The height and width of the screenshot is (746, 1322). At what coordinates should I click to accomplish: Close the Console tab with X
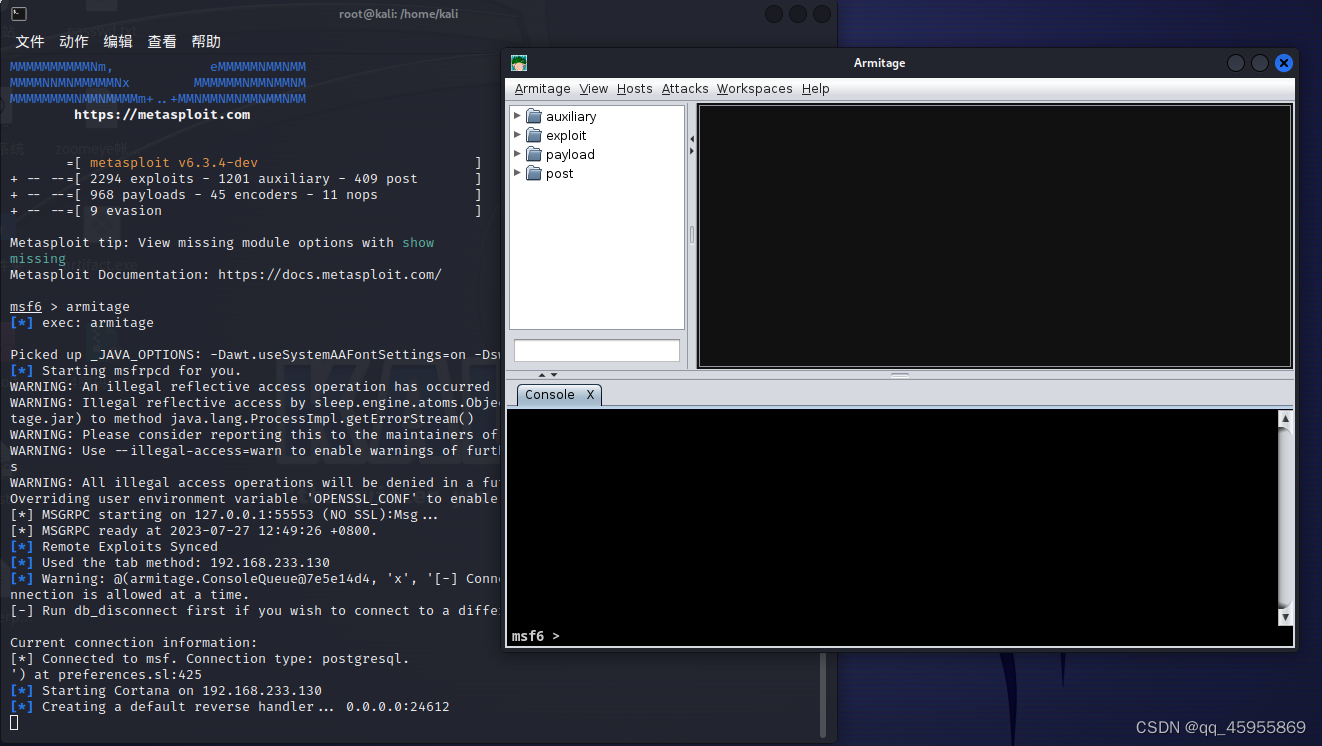point(590,395)
